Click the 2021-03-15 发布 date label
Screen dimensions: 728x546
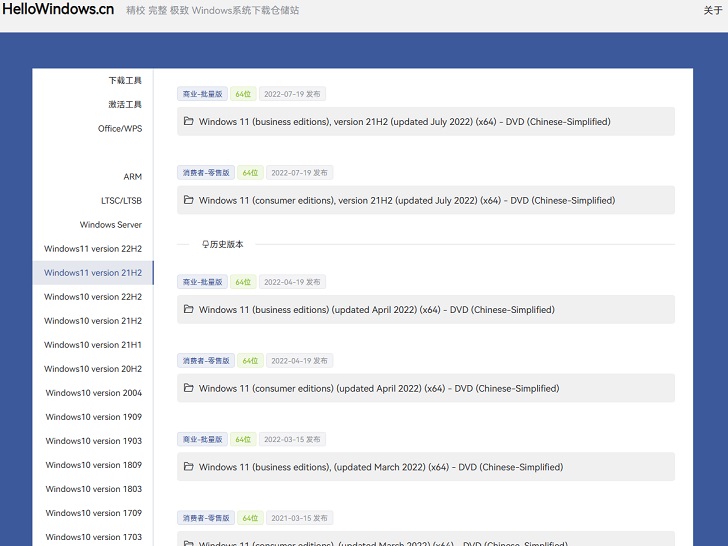click(299, 518)
